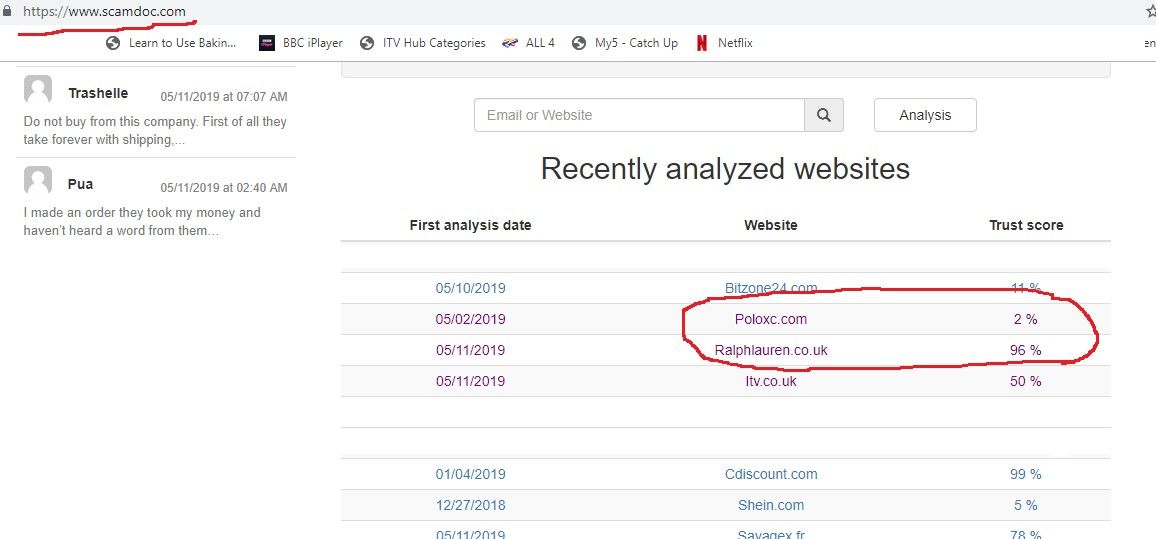Open the ALL 4 bookmark icon
The height and width of the screenshot is (539, 1156).
[x=510, y=43]
